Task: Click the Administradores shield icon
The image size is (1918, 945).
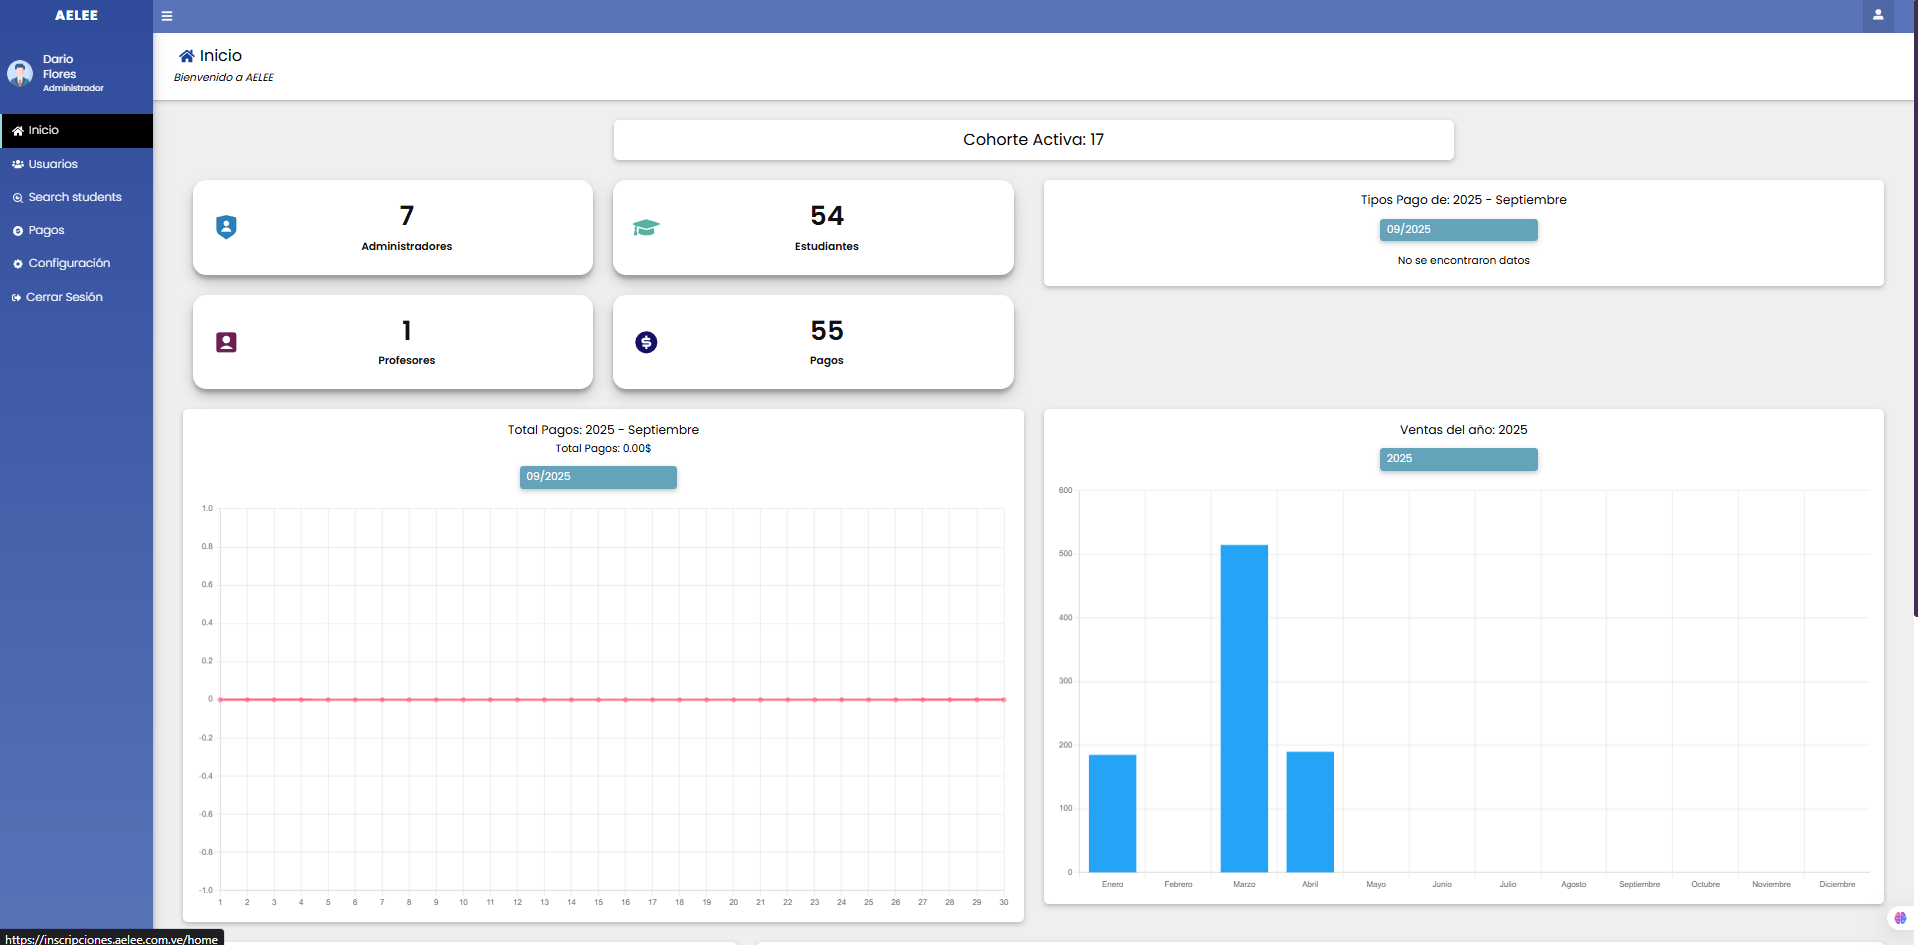Action: coord(226,227)
